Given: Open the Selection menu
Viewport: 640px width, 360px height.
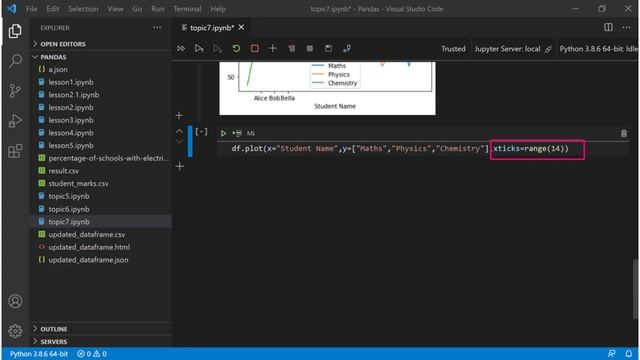Looking at the screenshot, I should pos(83,9).
